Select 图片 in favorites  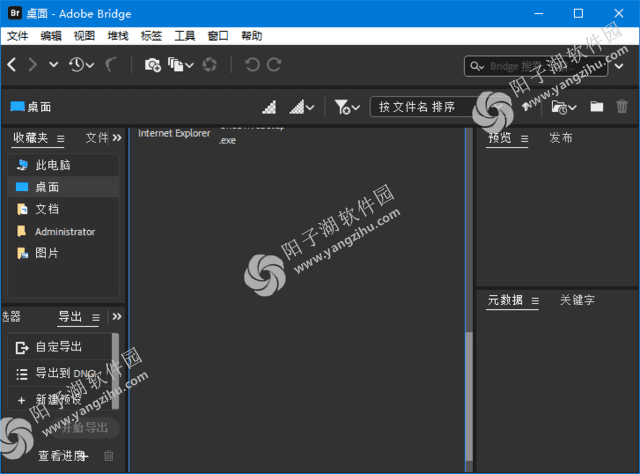click(x=64, y=253)
